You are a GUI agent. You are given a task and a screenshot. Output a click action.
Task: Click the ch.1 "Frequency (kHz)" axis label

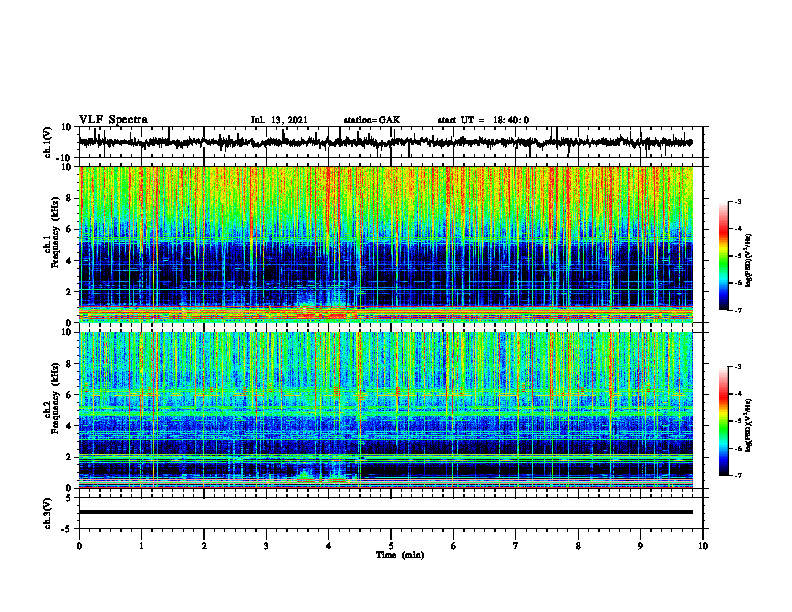55,232
